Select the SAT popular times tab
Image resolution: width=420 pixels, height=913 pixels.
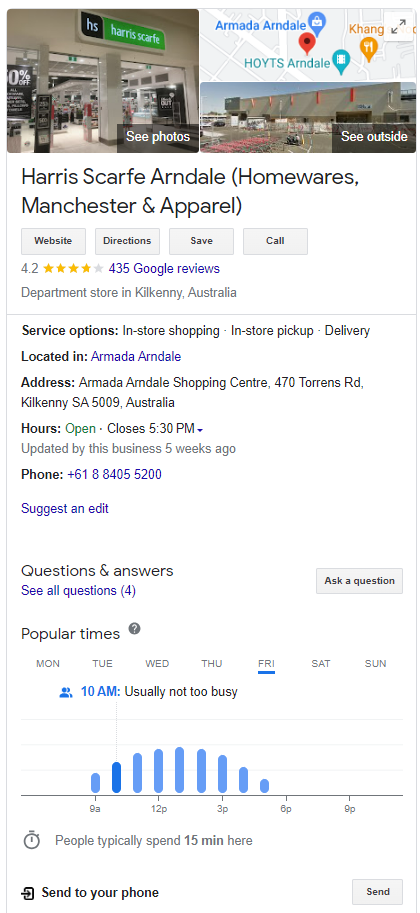320,663
